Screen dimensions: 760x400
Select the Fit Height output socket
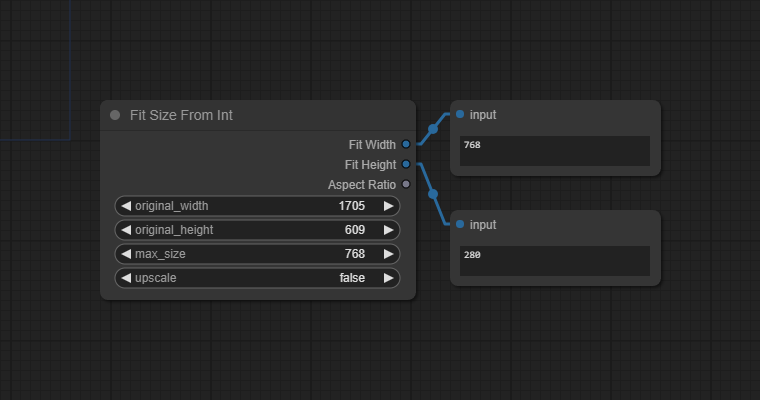pos(406,164)
